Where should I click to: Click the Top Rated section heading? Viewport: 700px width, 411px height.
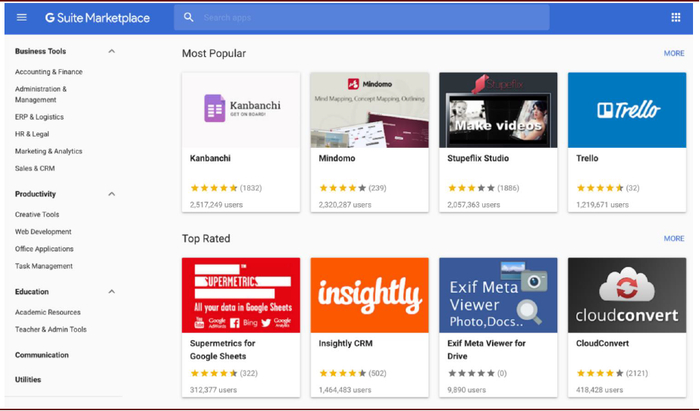(x=206, y=239)
